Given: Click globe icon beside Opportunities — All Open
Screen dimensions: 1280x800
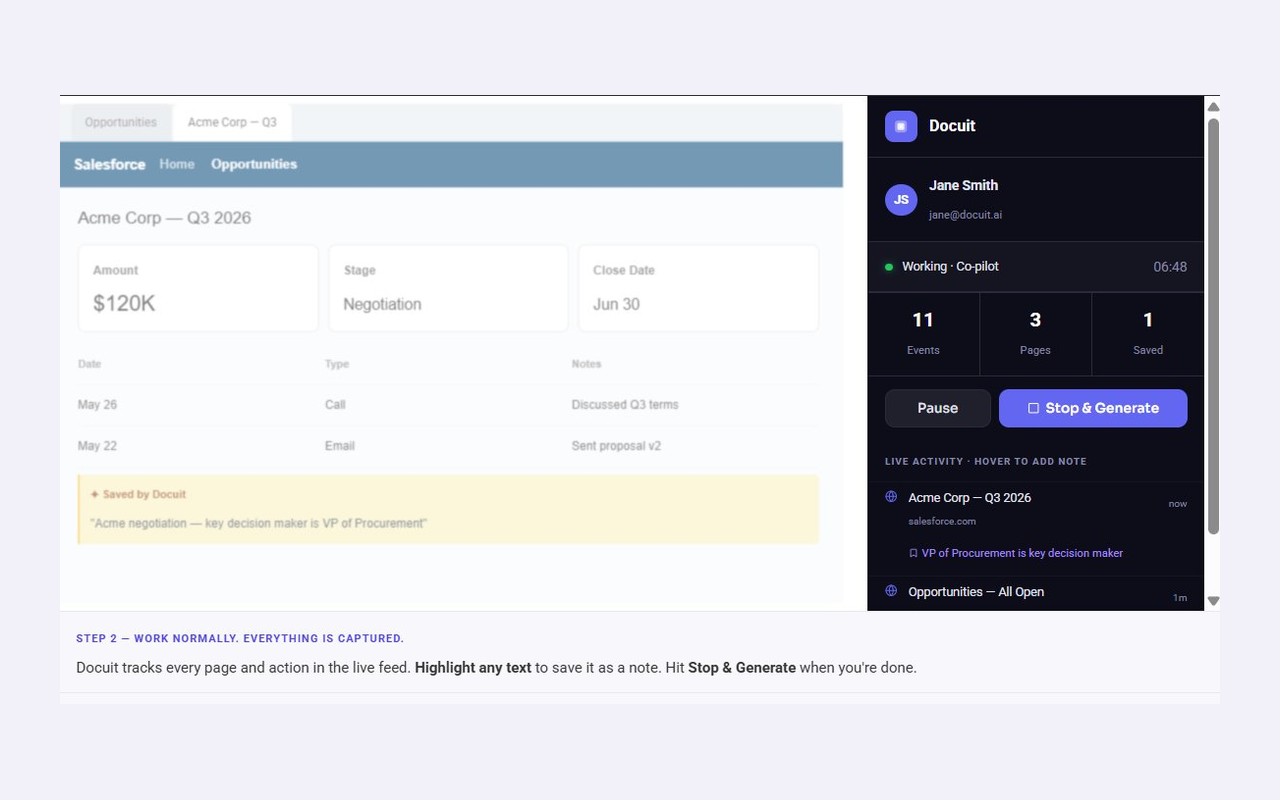Looking at the screenshot, I should pos(891,591).
